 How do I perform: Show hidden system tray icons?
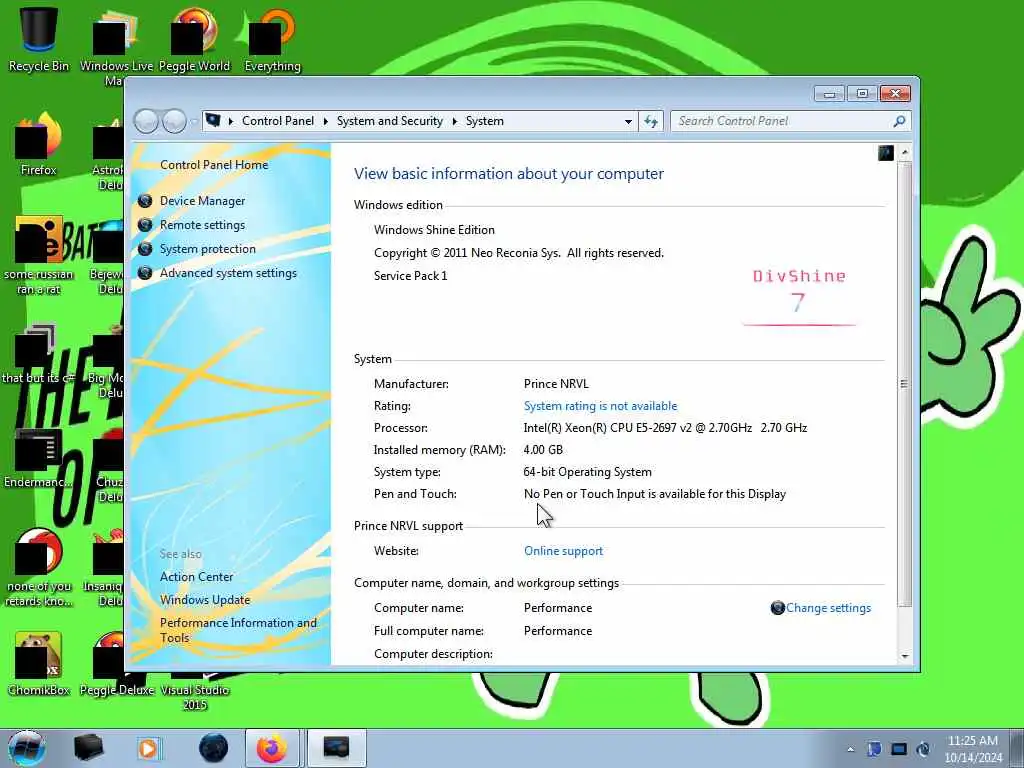click(x=850, y=749)
